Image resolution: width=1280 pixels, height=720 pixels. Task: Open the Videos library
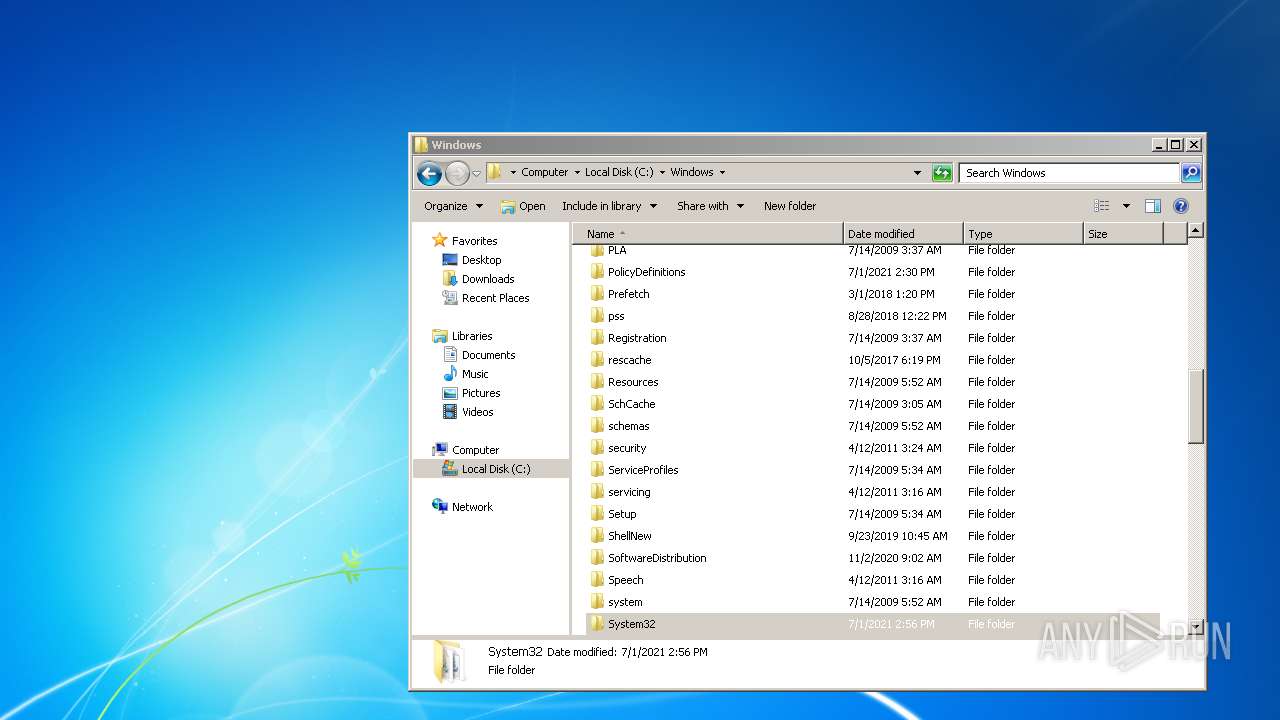tap(477, 412)
